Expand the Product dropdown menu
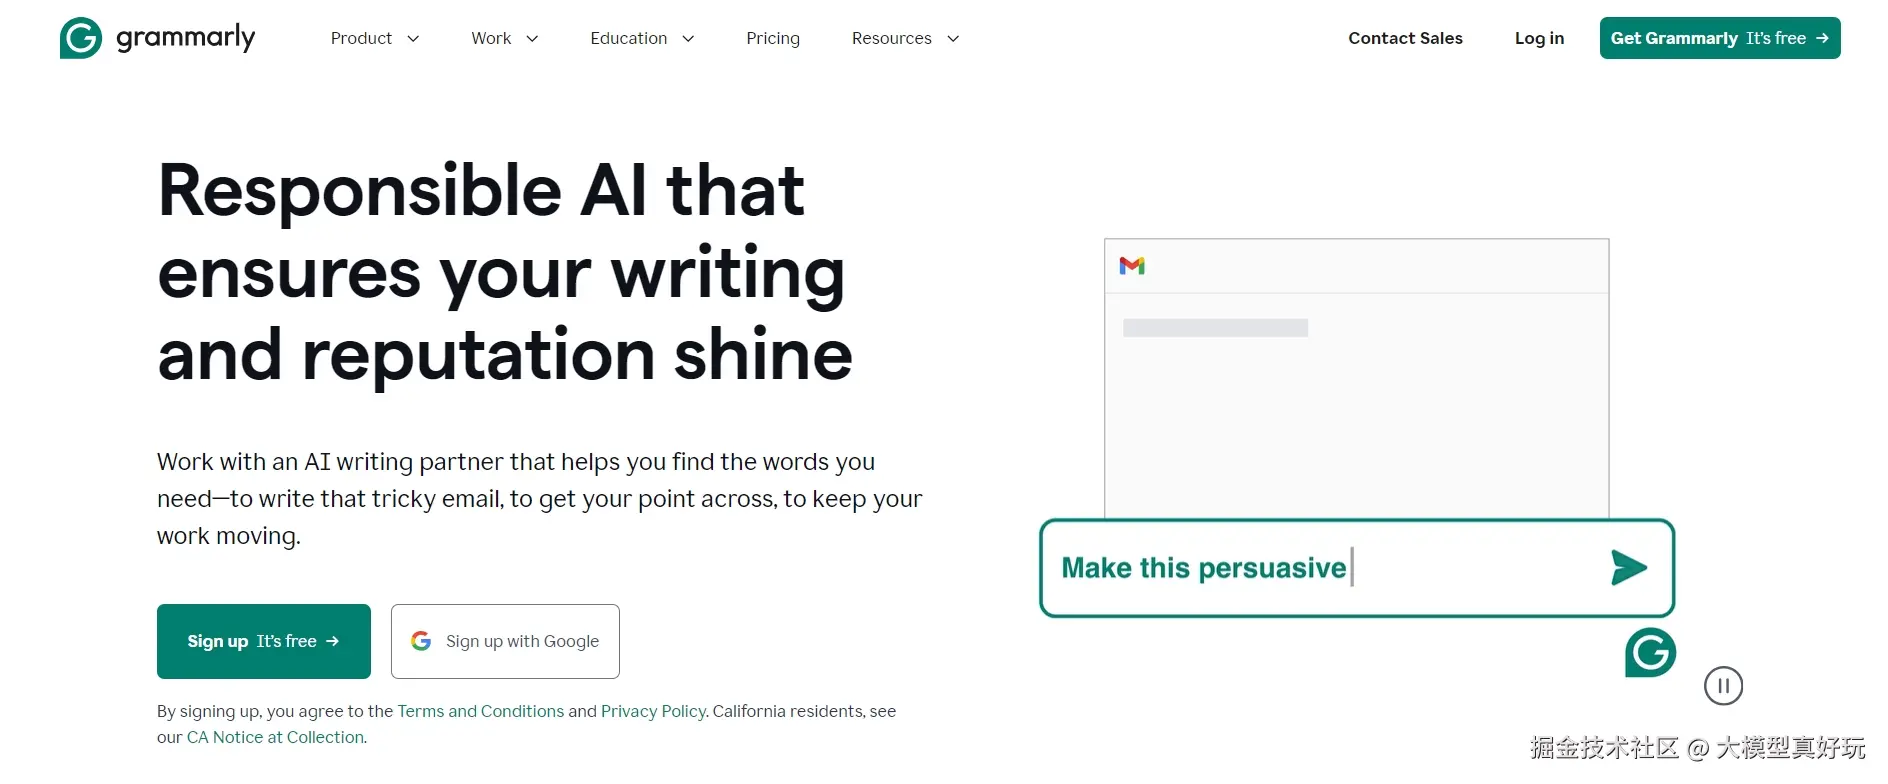The width and height of the screenshot is (1888, 784). tap(375, 38)
